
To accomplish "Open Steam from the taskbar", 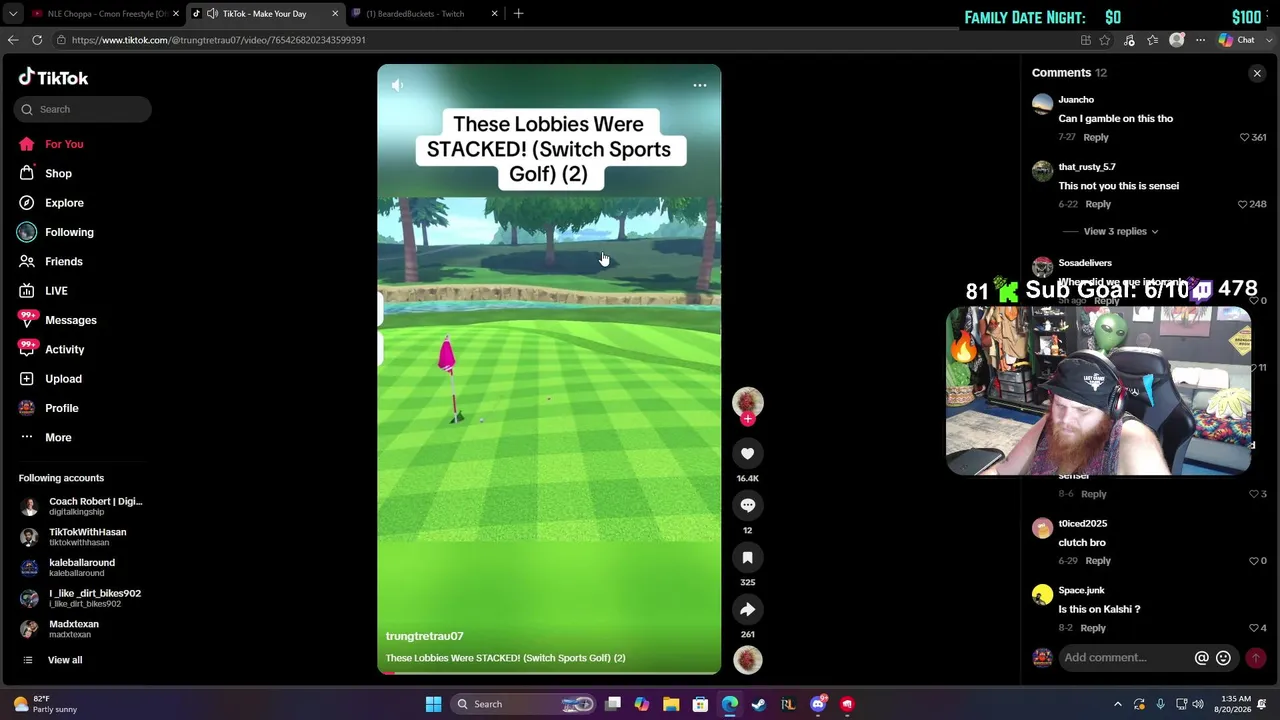I will pyautogui.click(x=759, y=704).
